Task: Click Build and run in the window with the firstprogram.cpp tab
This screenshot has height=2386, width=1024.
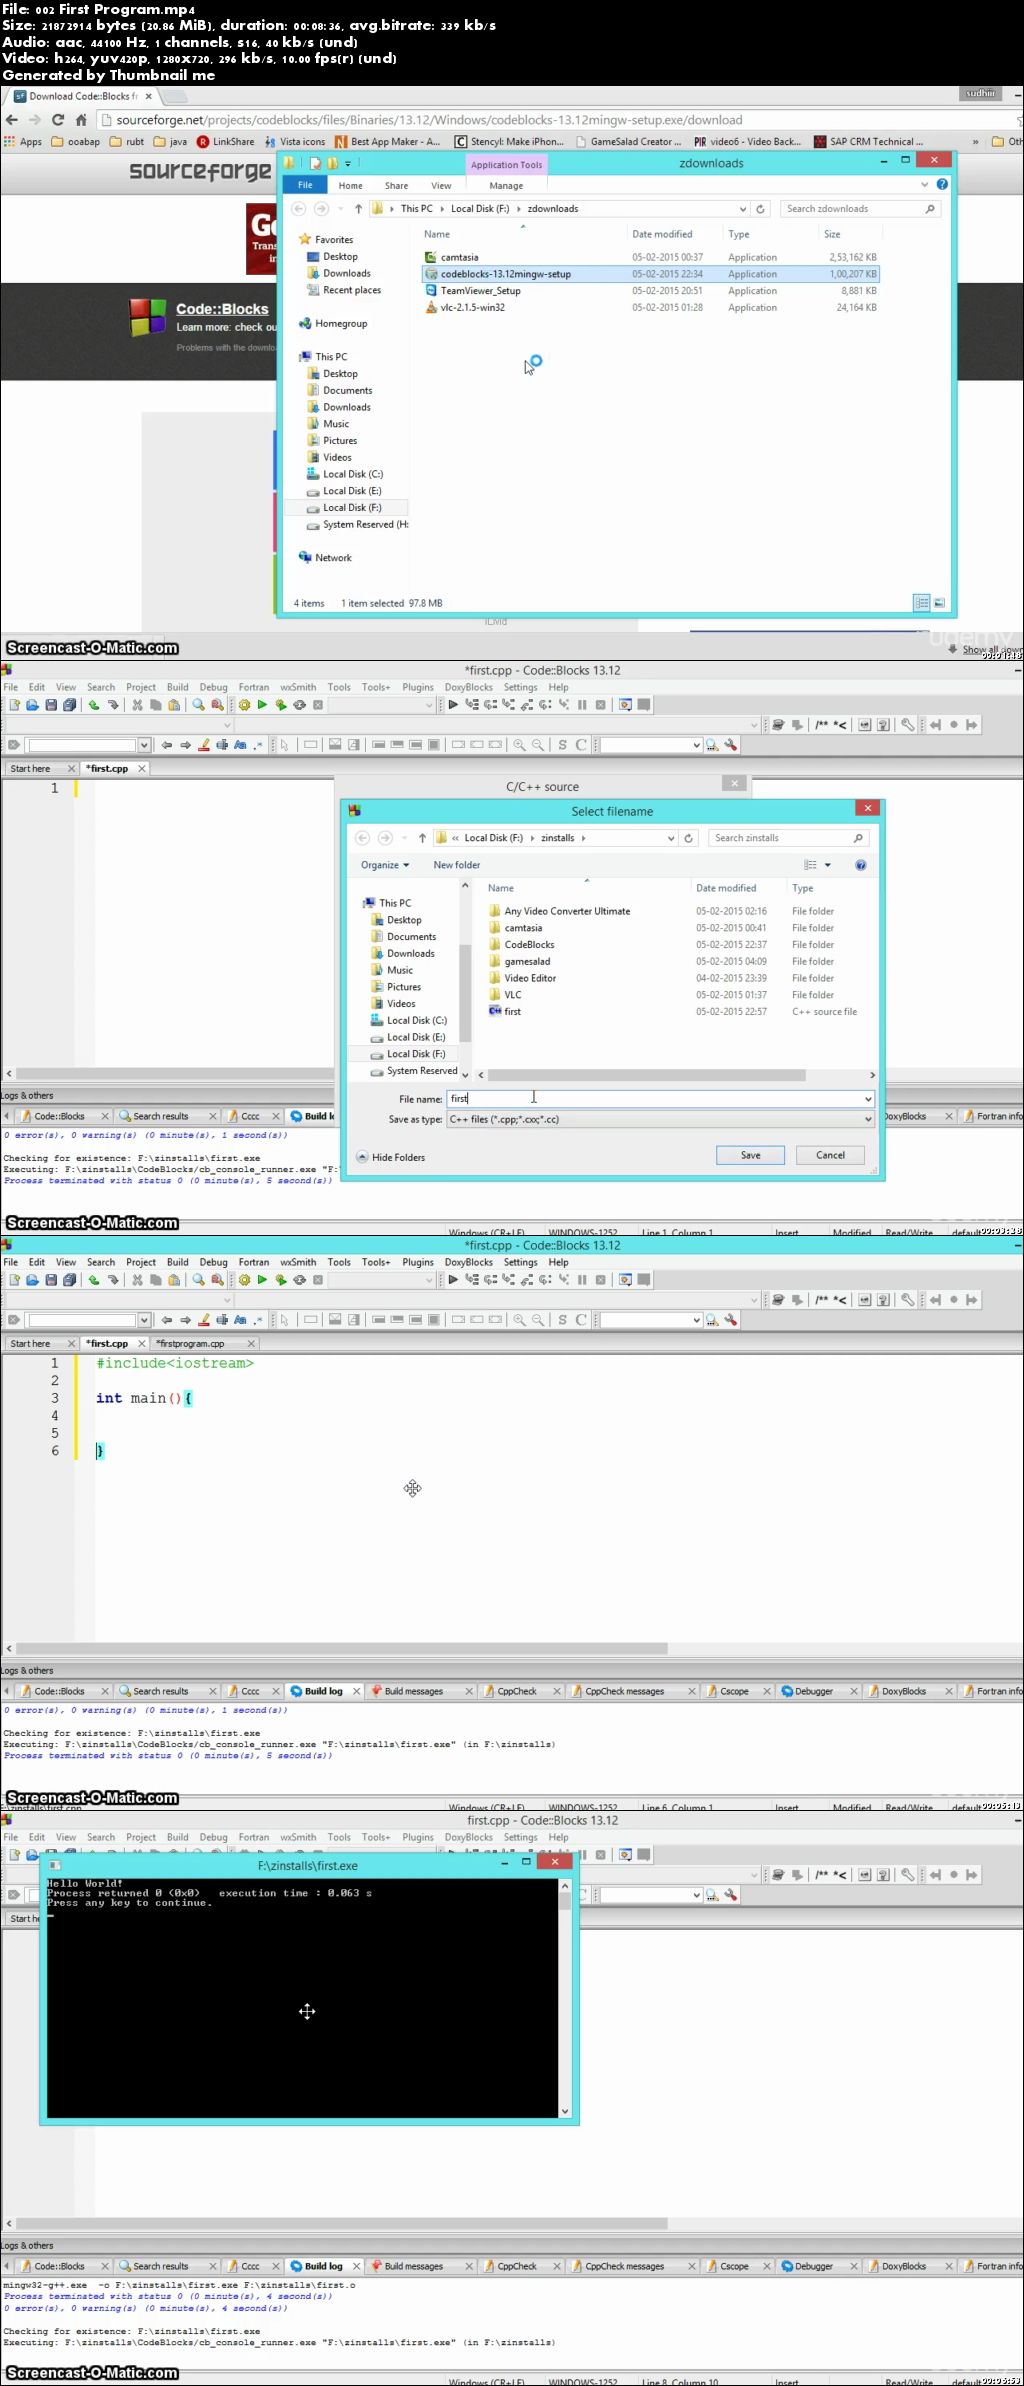Action: (281, 1280)
